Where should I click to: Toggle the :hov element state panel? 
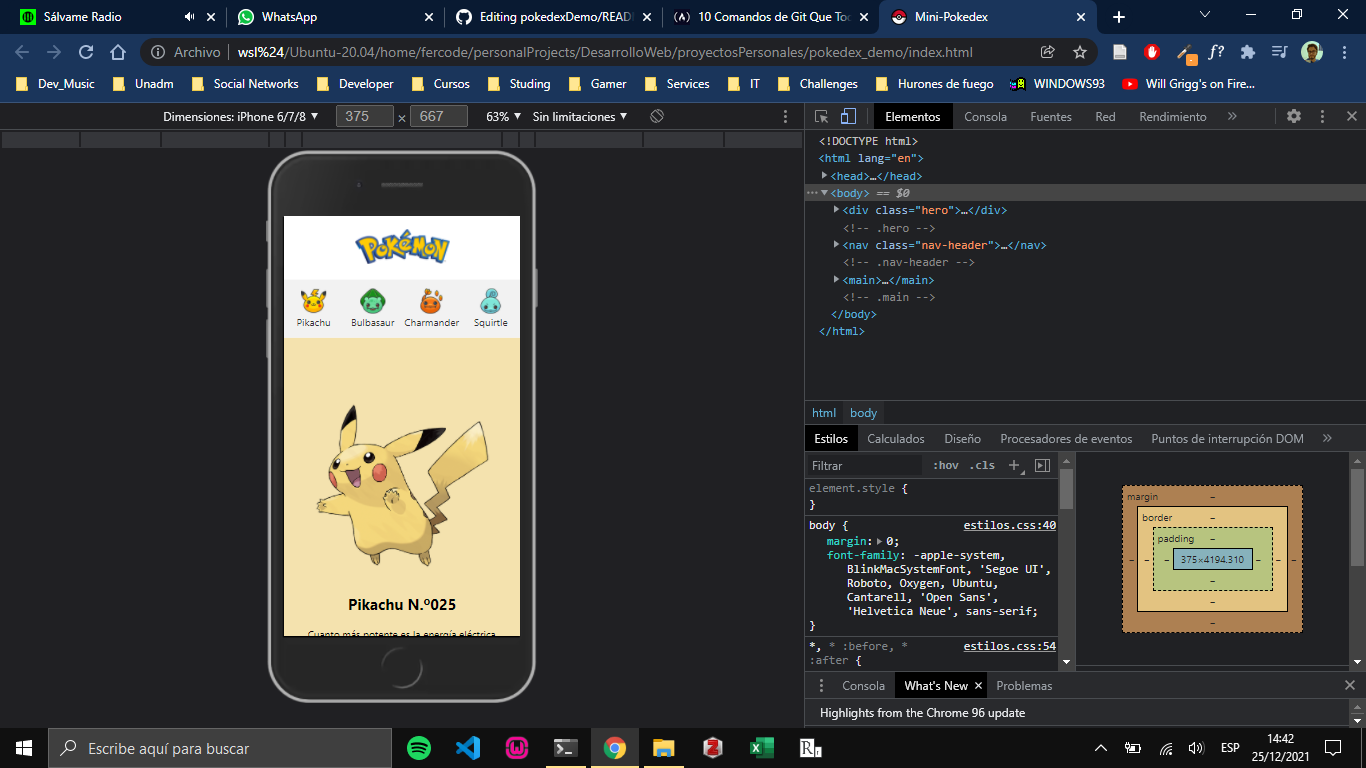pos(945,465)
